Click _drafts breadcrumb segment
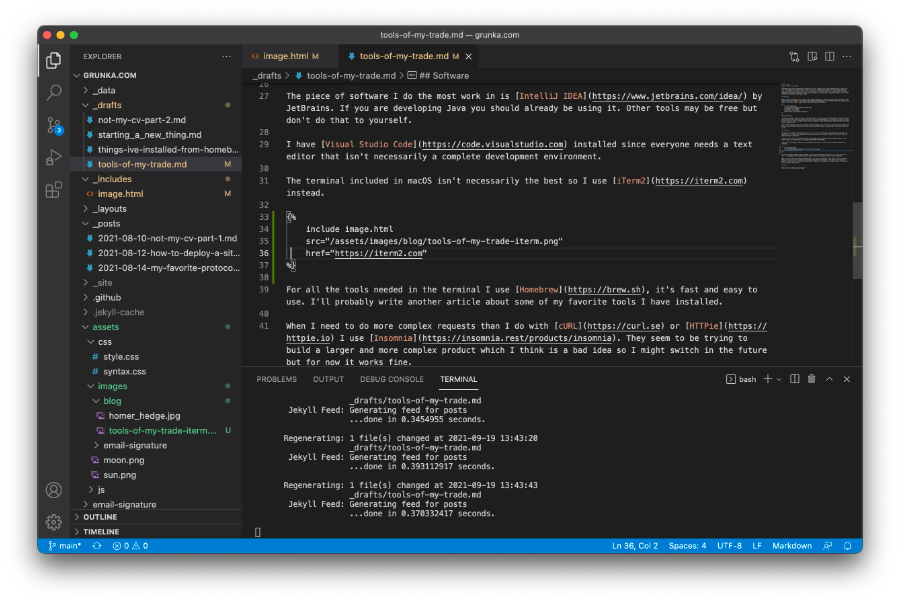The height and width of the screenshot is (603, 900). pos(267,76)
